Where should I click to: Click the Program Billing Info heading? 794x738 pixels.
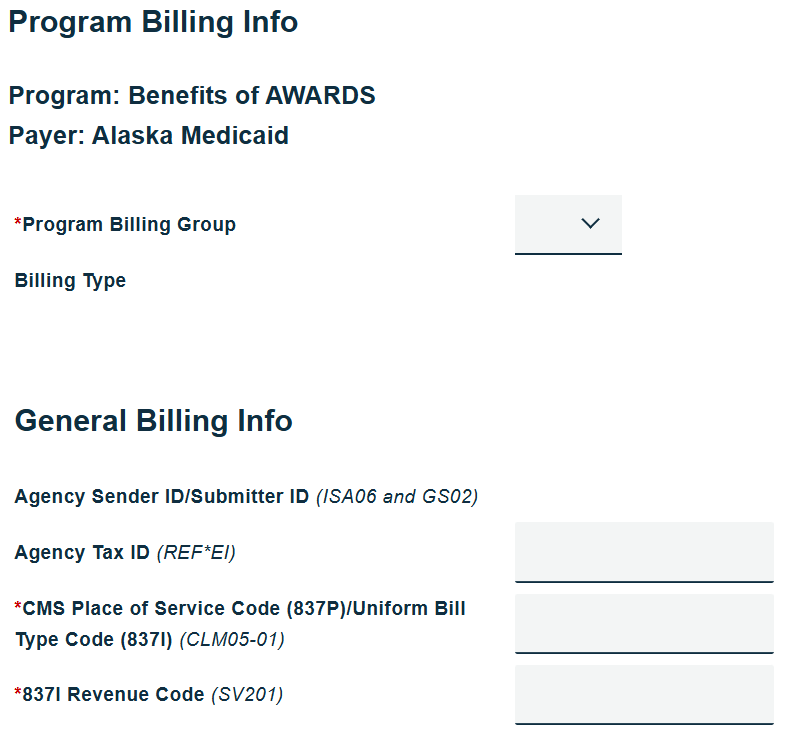(153, 22)
